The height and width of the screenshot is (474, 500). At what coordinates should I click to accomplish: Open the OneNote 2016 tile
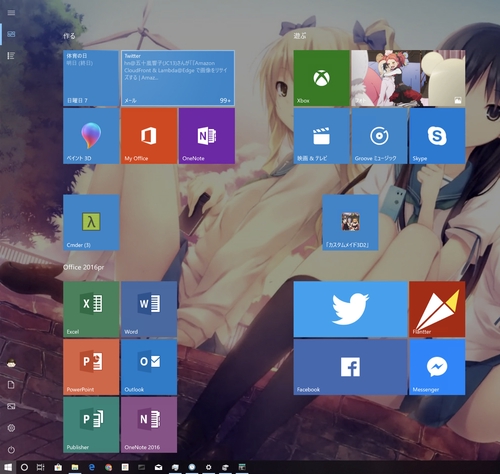[149, 425]
